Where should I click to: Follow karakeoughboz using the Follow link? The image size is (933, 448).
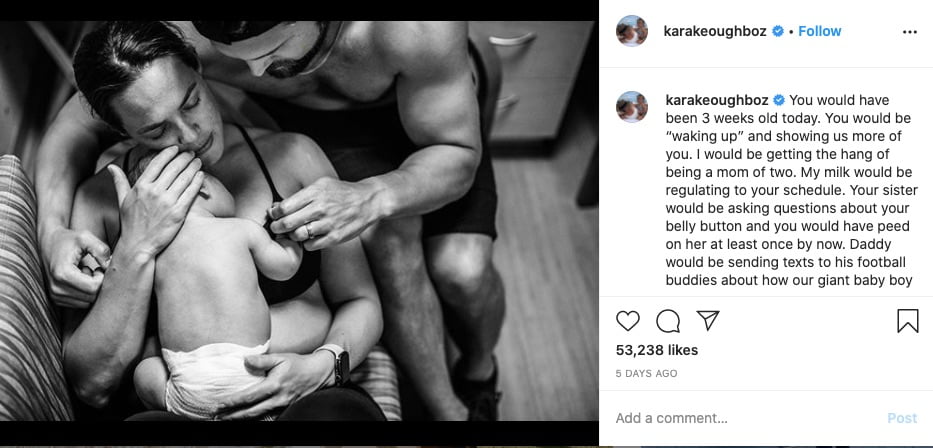click(x=819, y=32)
